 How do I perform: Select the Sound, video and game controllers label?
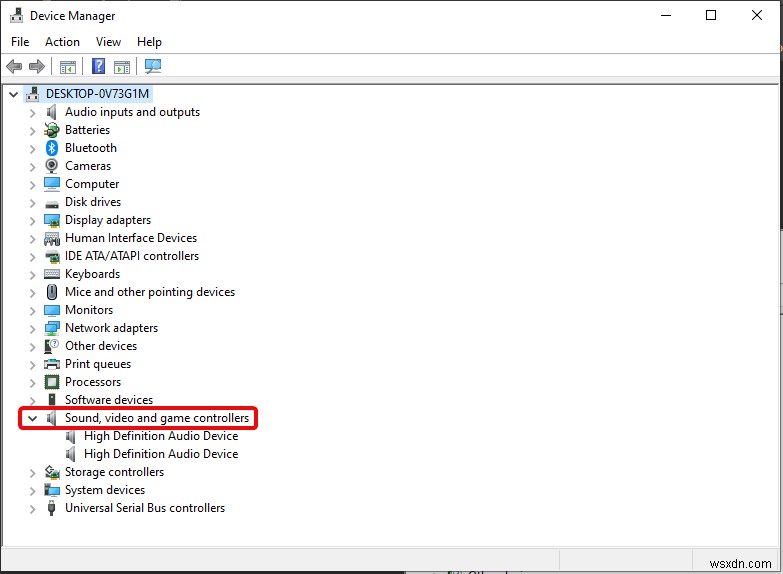[157, 418]
